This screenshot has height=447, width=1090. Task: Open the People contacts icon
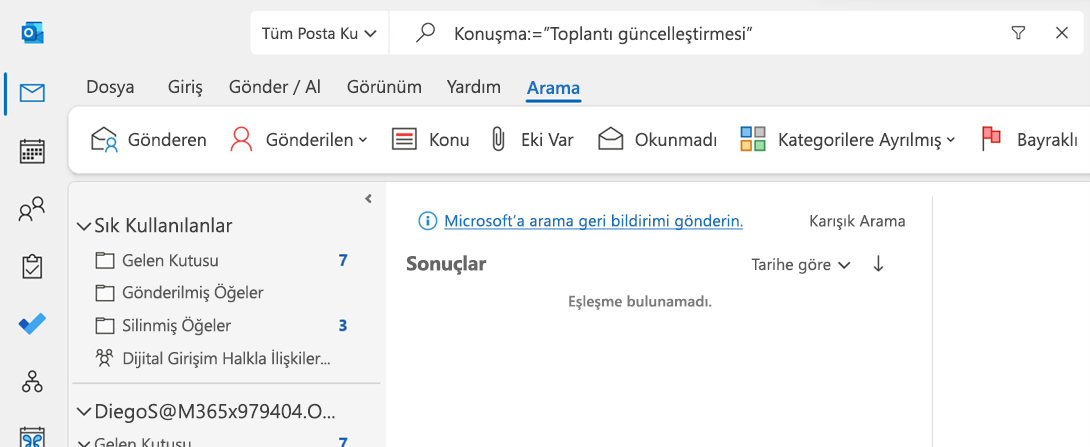tap(32, 209)
